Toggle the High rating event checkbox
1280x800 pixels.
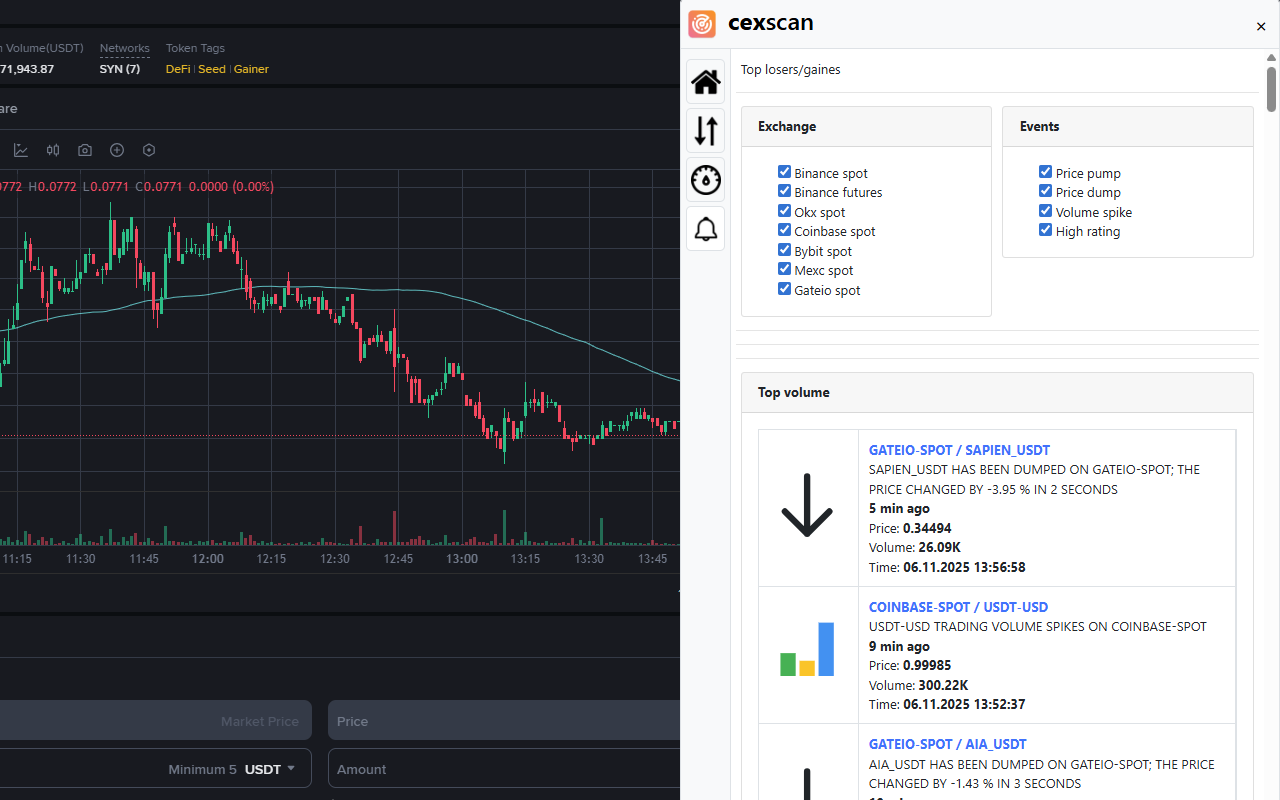click(x=1045, y=230)
